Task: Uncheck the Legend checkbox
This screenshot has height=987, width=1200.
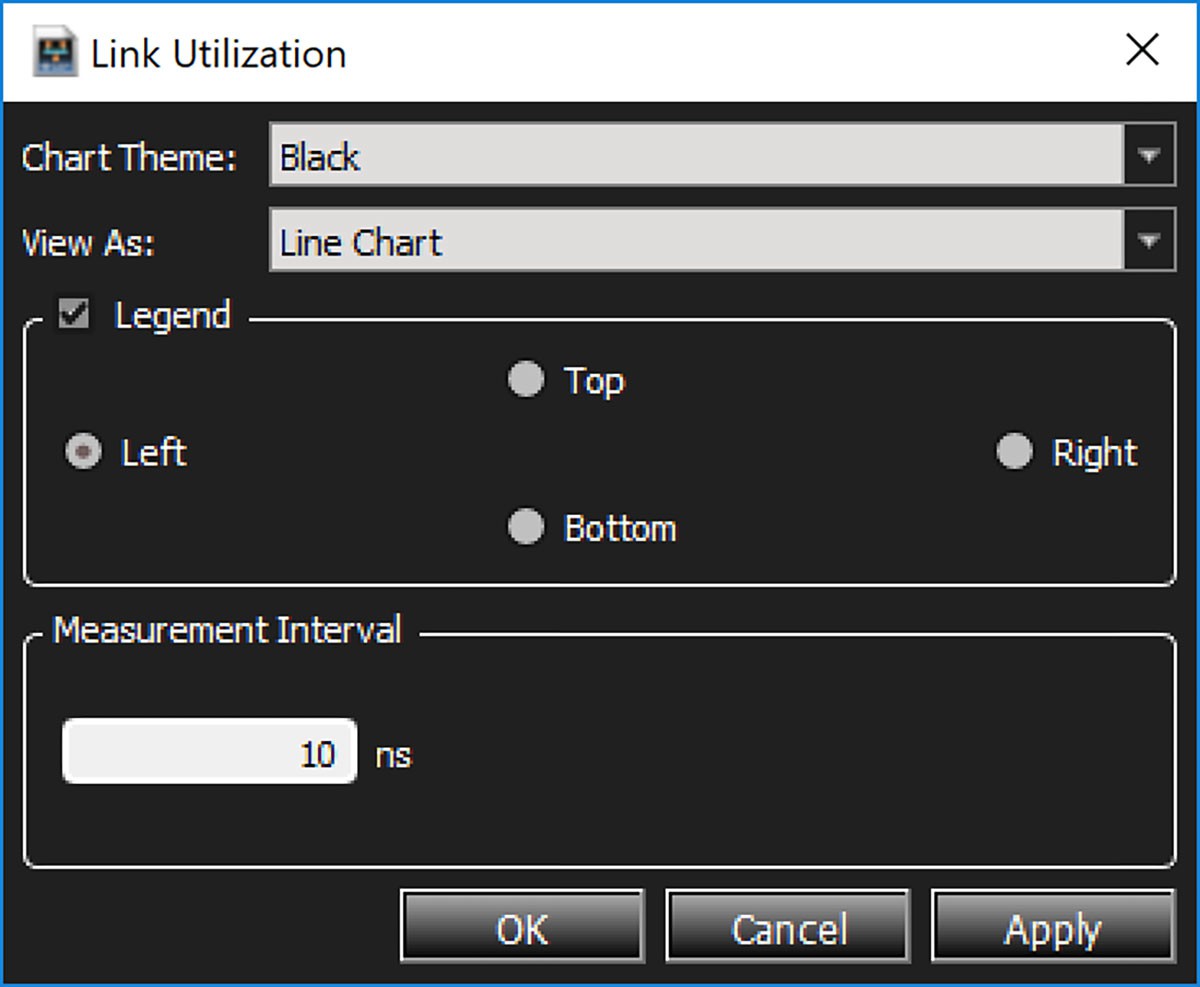Action: (x=74, y=315)
